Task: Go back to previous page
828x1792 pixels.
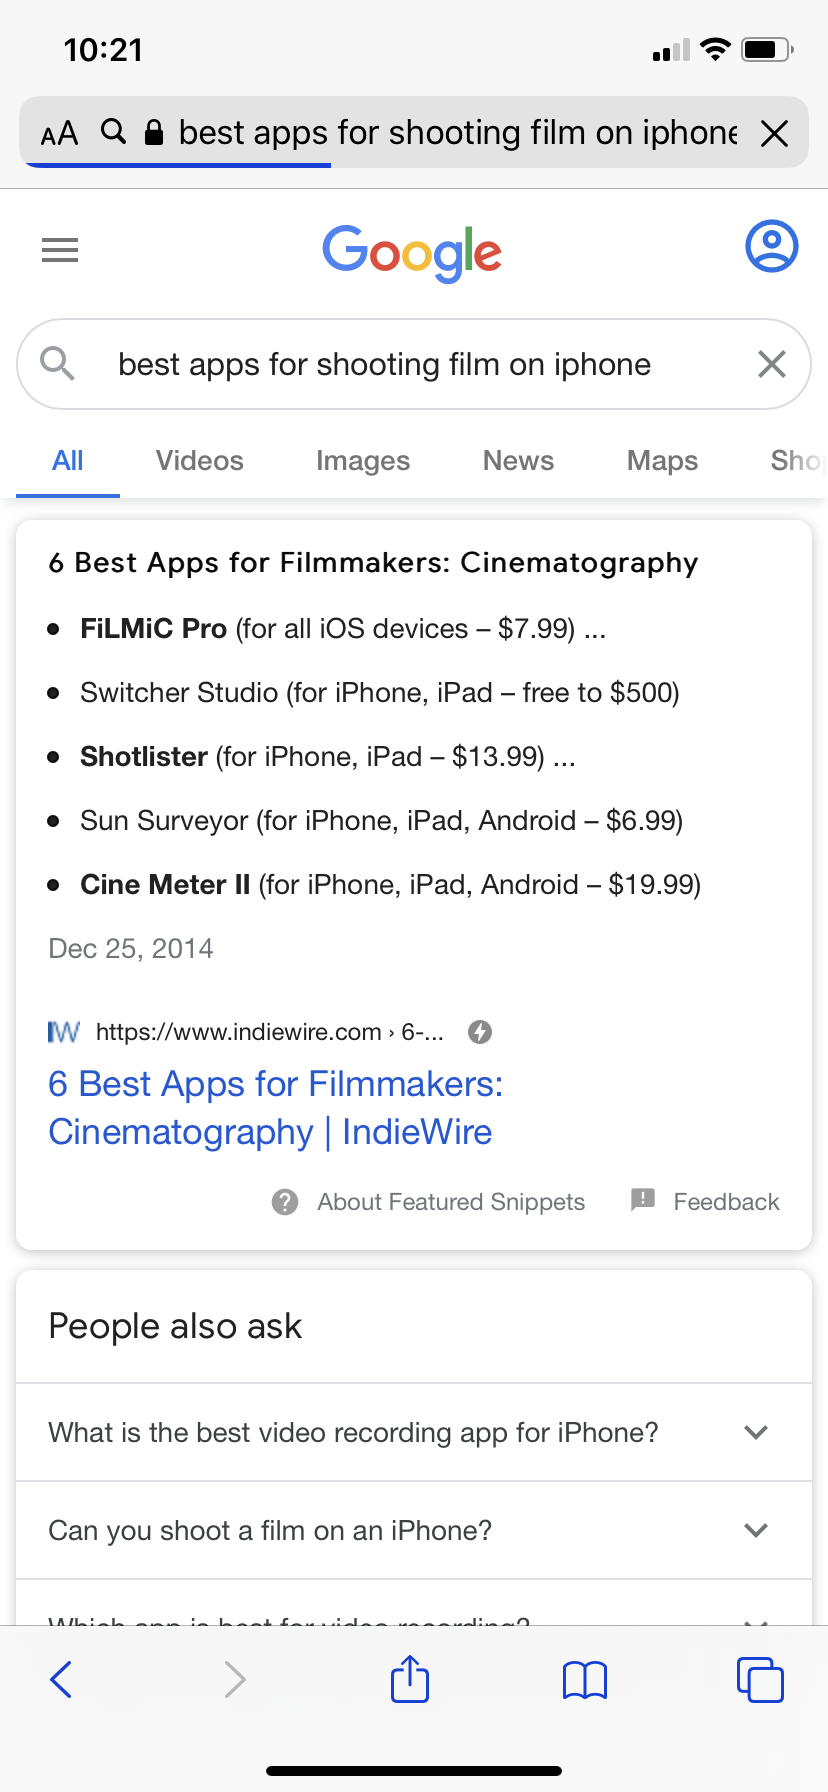Action: (x=62, y=1679)
